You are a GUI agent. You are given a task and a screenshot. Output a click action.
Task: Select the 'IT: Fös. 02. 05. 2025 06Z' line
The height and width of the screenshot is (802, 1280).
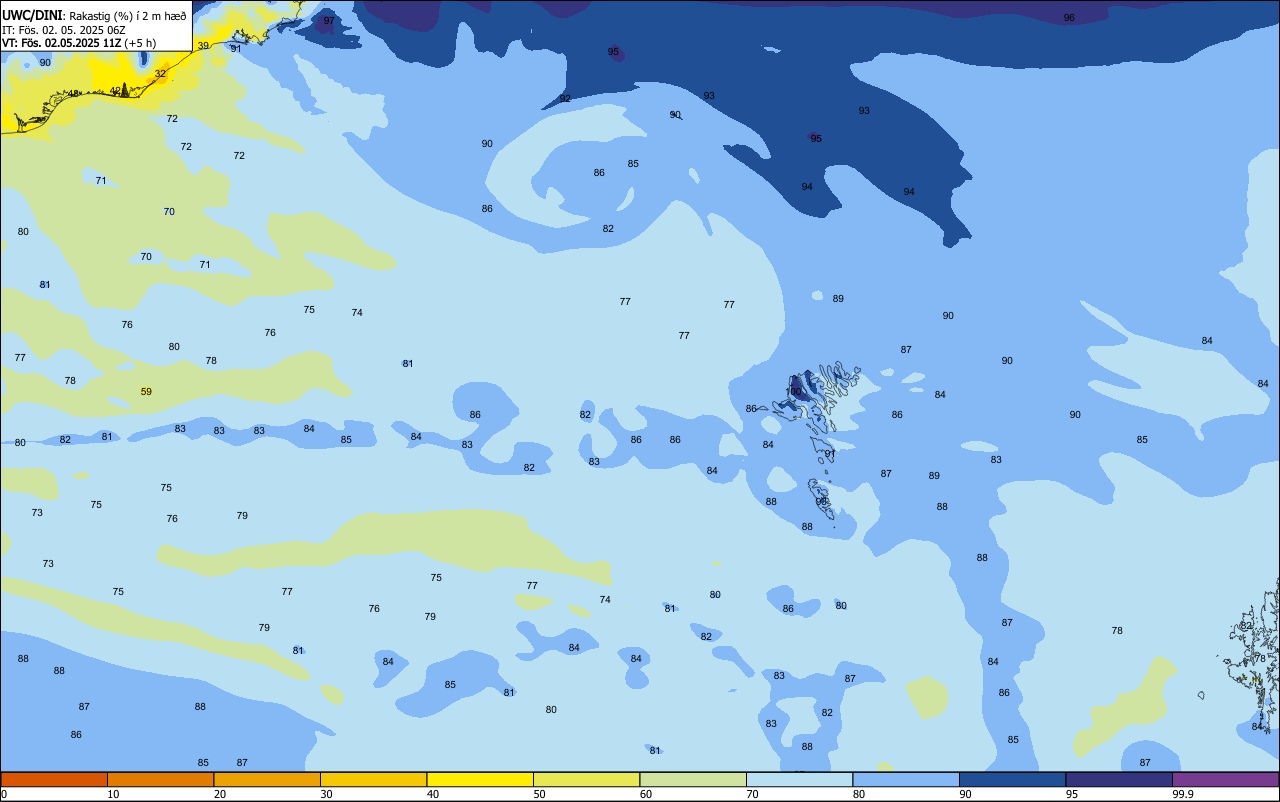(x=64, y=29)
